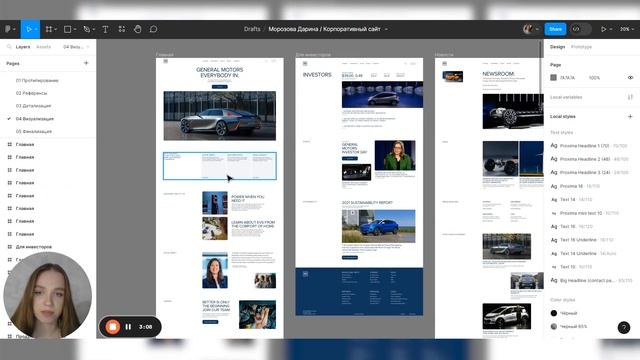Open page 01 Прототипирование
Image resolution: width=640 pixels, height=360 pixels.
(x=37, y=80)
